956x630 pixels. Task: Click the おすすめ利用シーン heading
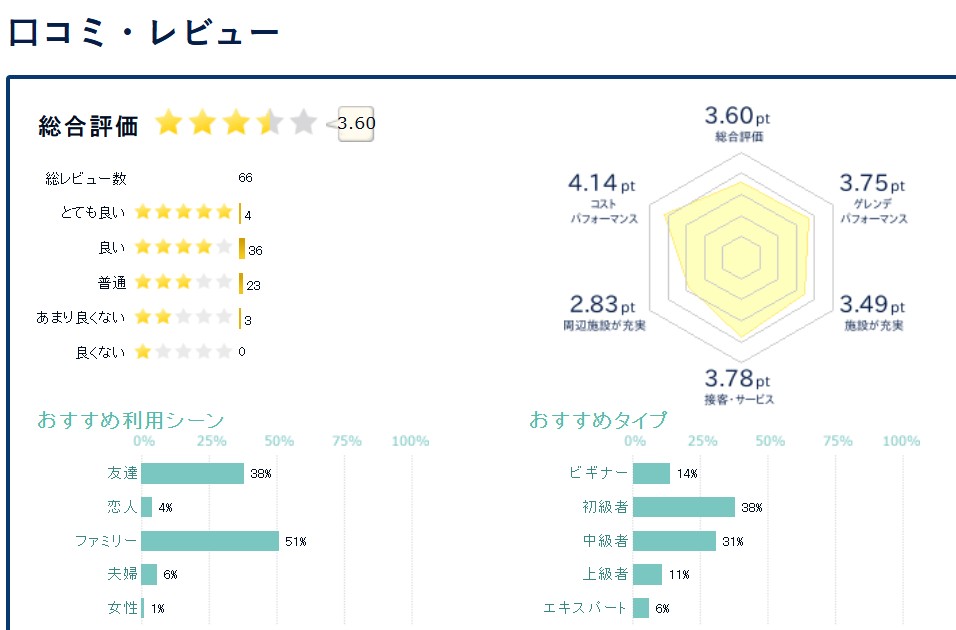(x=131, y=420)
